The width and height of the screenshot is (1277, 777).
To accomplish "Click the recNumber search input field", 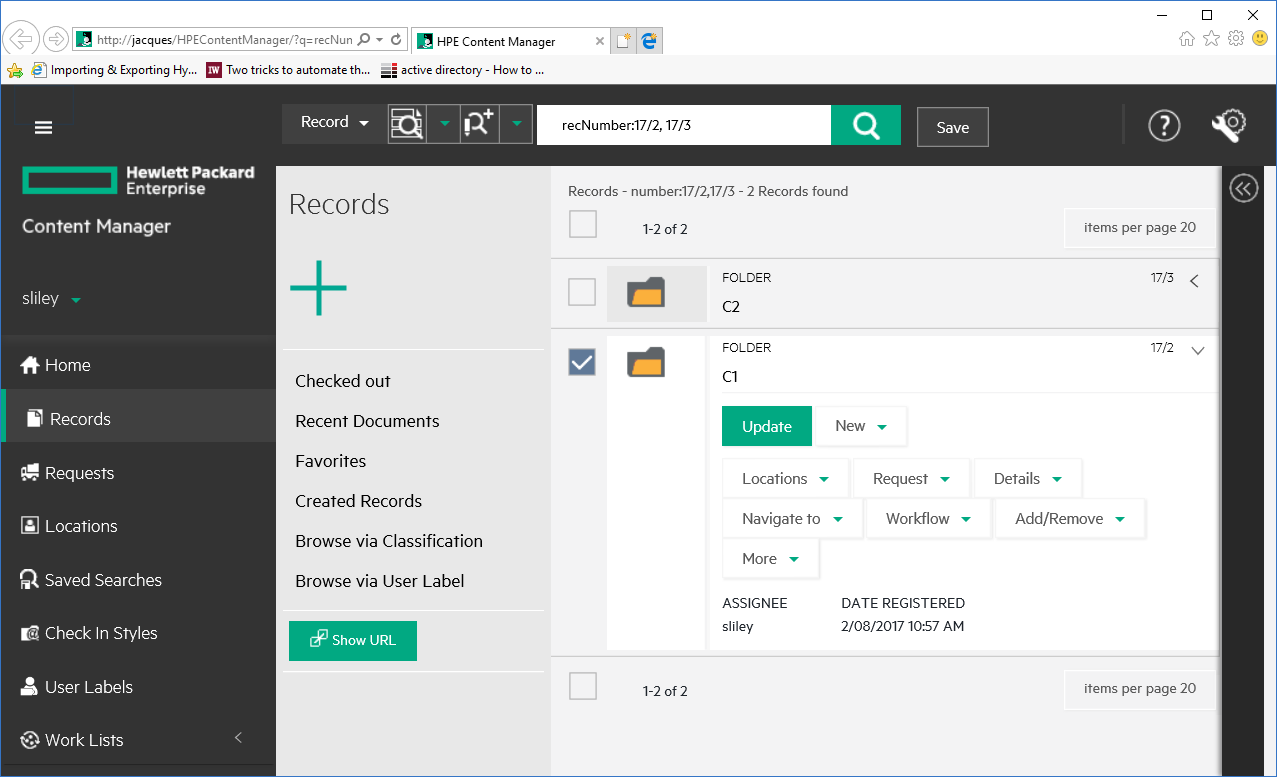I will pyautogui.click(x=684, y=125).
